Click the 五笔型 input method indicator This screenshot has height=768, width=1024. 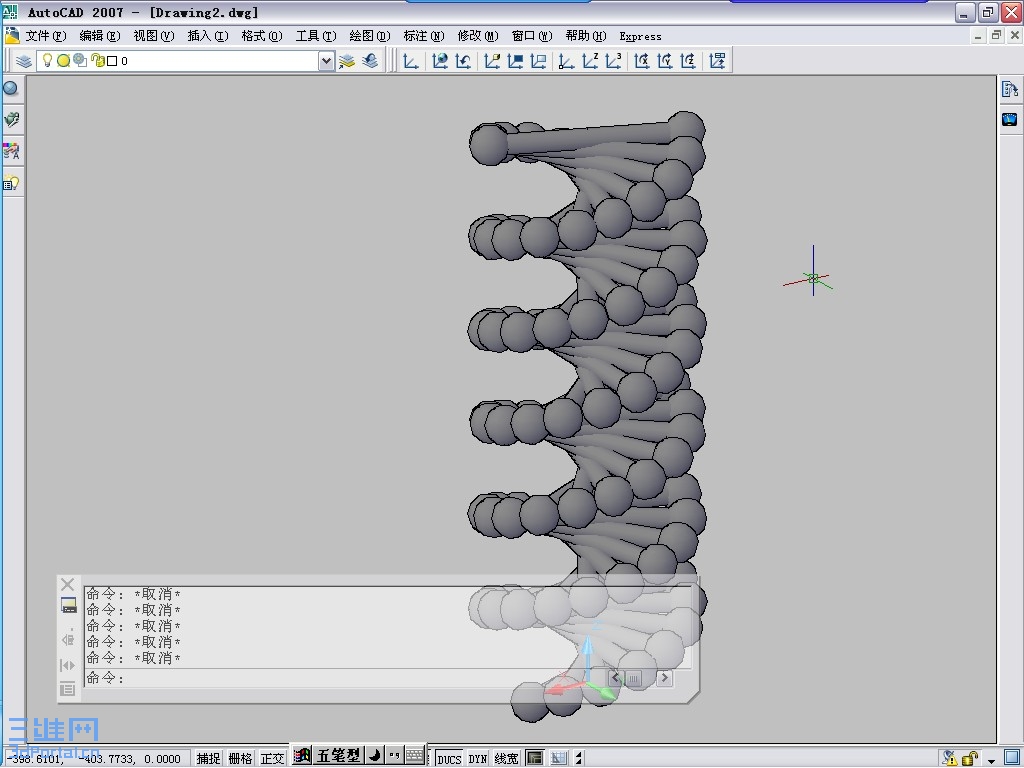338,756
